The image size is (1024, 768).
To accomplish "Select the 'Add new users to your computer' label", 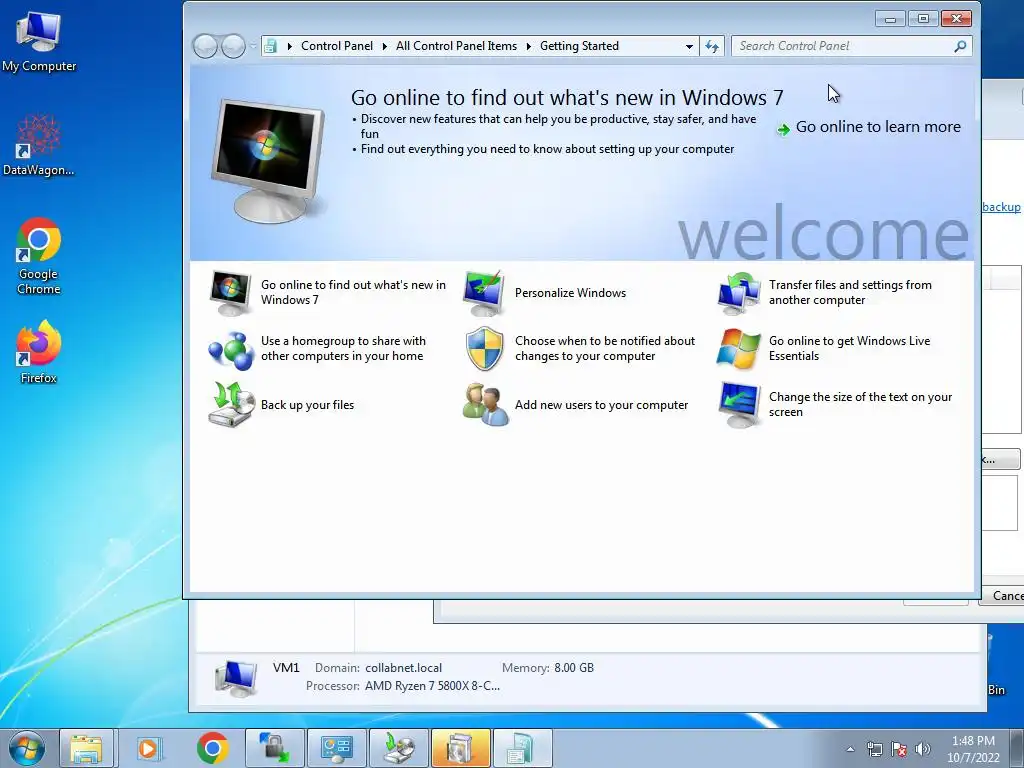I will point(601,405).
